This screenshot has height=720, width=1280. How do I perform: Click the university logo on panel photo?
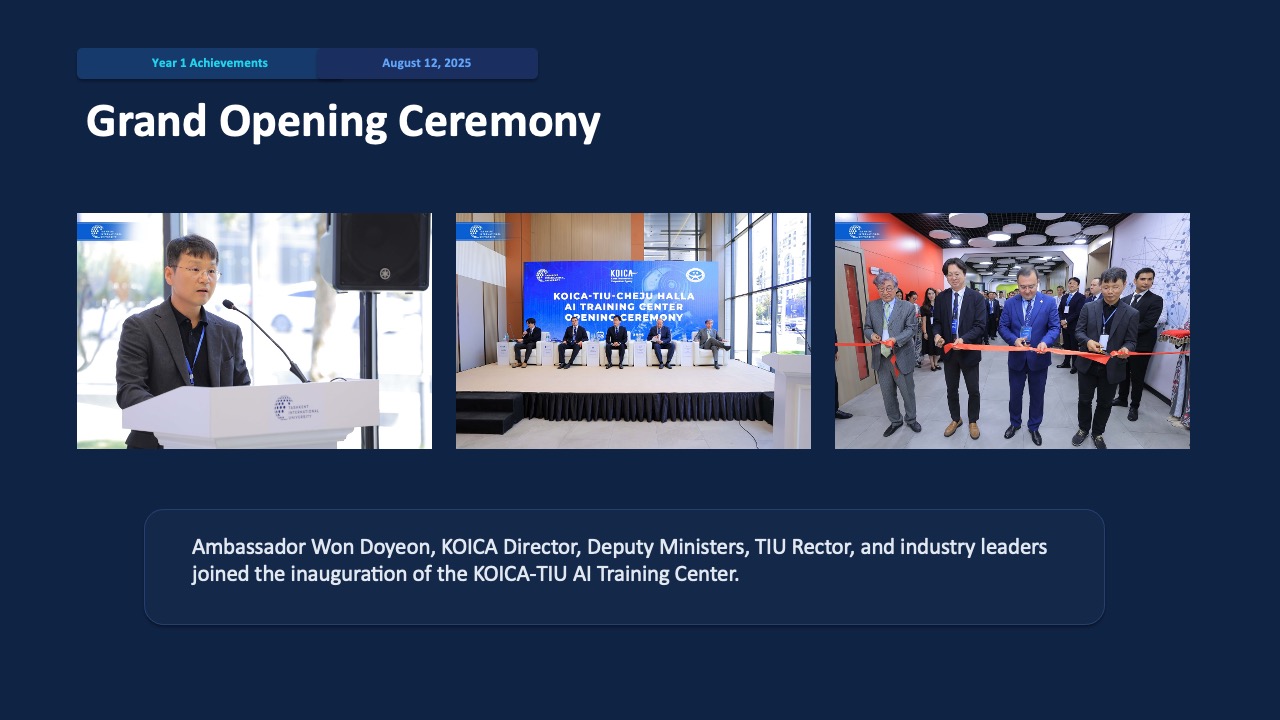pyautogui.click(x=485, y=231)
